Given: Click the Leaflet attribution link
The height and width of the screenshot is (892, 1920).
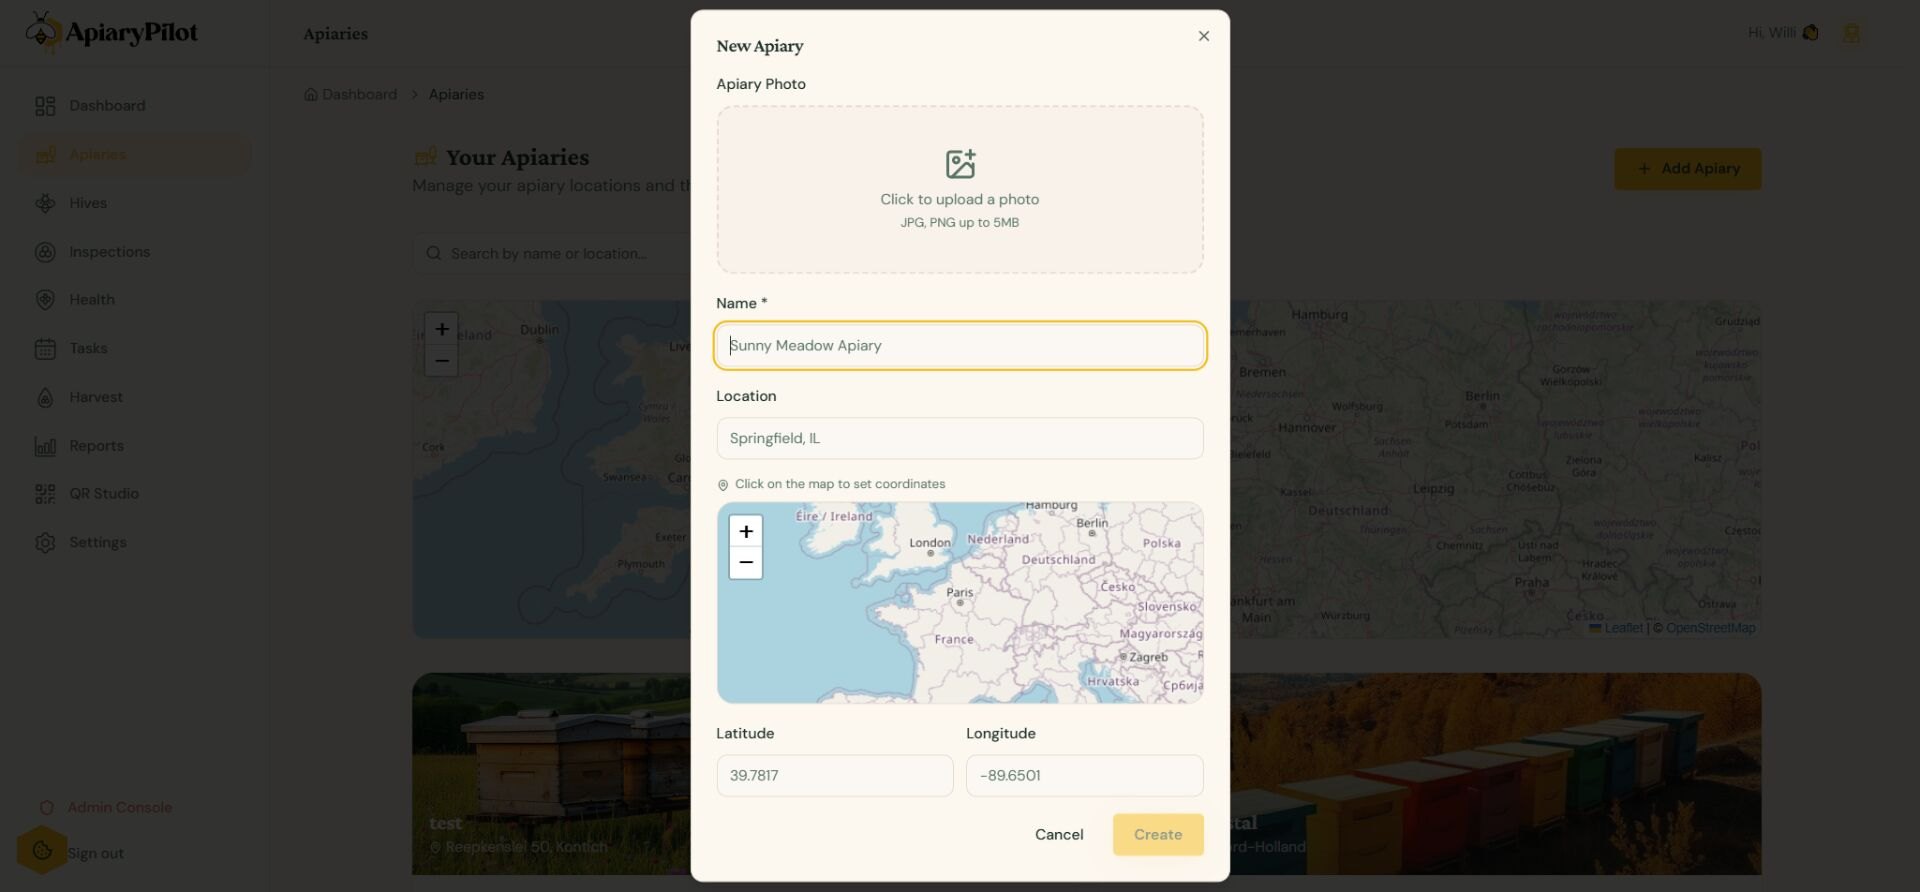Looking at the screenshot, I should tap(1616, 628).
